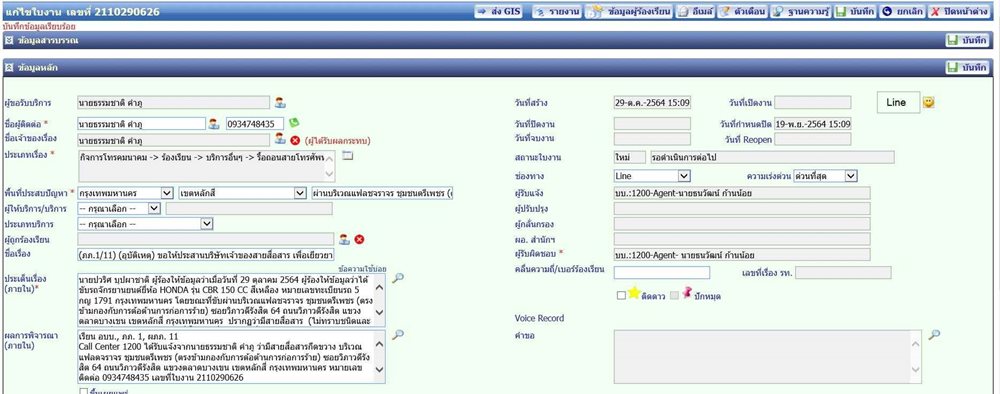Click magnifier icon beside ผลการพิจารณา textbox
Image resolution: width=1000 pixels, height=394 pixels.
coord(397,335)
